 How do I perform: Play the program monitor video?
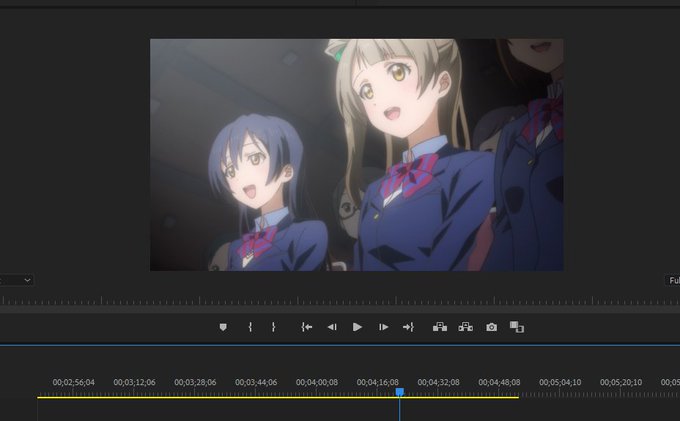[357, 327]
